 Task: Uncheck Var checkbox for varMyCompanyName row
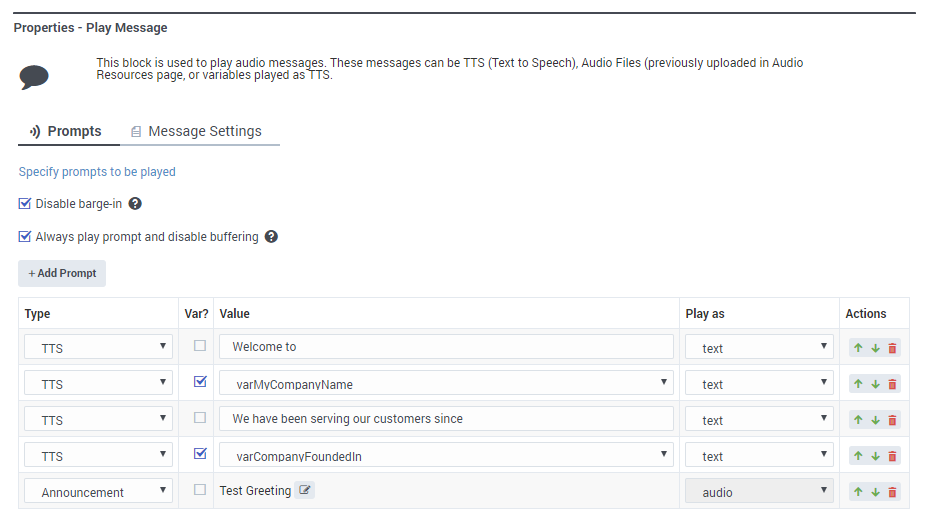[x=200, y=382]
